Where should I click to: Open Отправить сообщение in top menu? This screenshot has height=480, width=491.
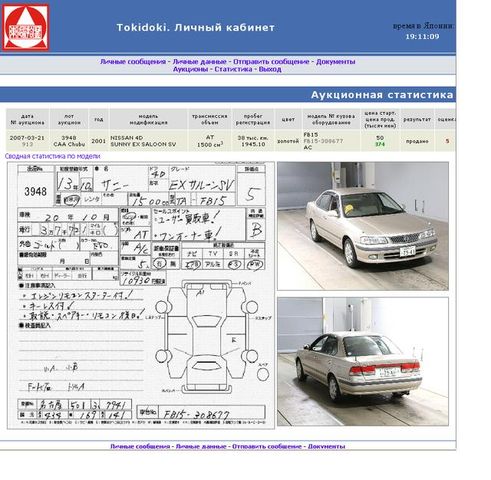pos(271,62)
